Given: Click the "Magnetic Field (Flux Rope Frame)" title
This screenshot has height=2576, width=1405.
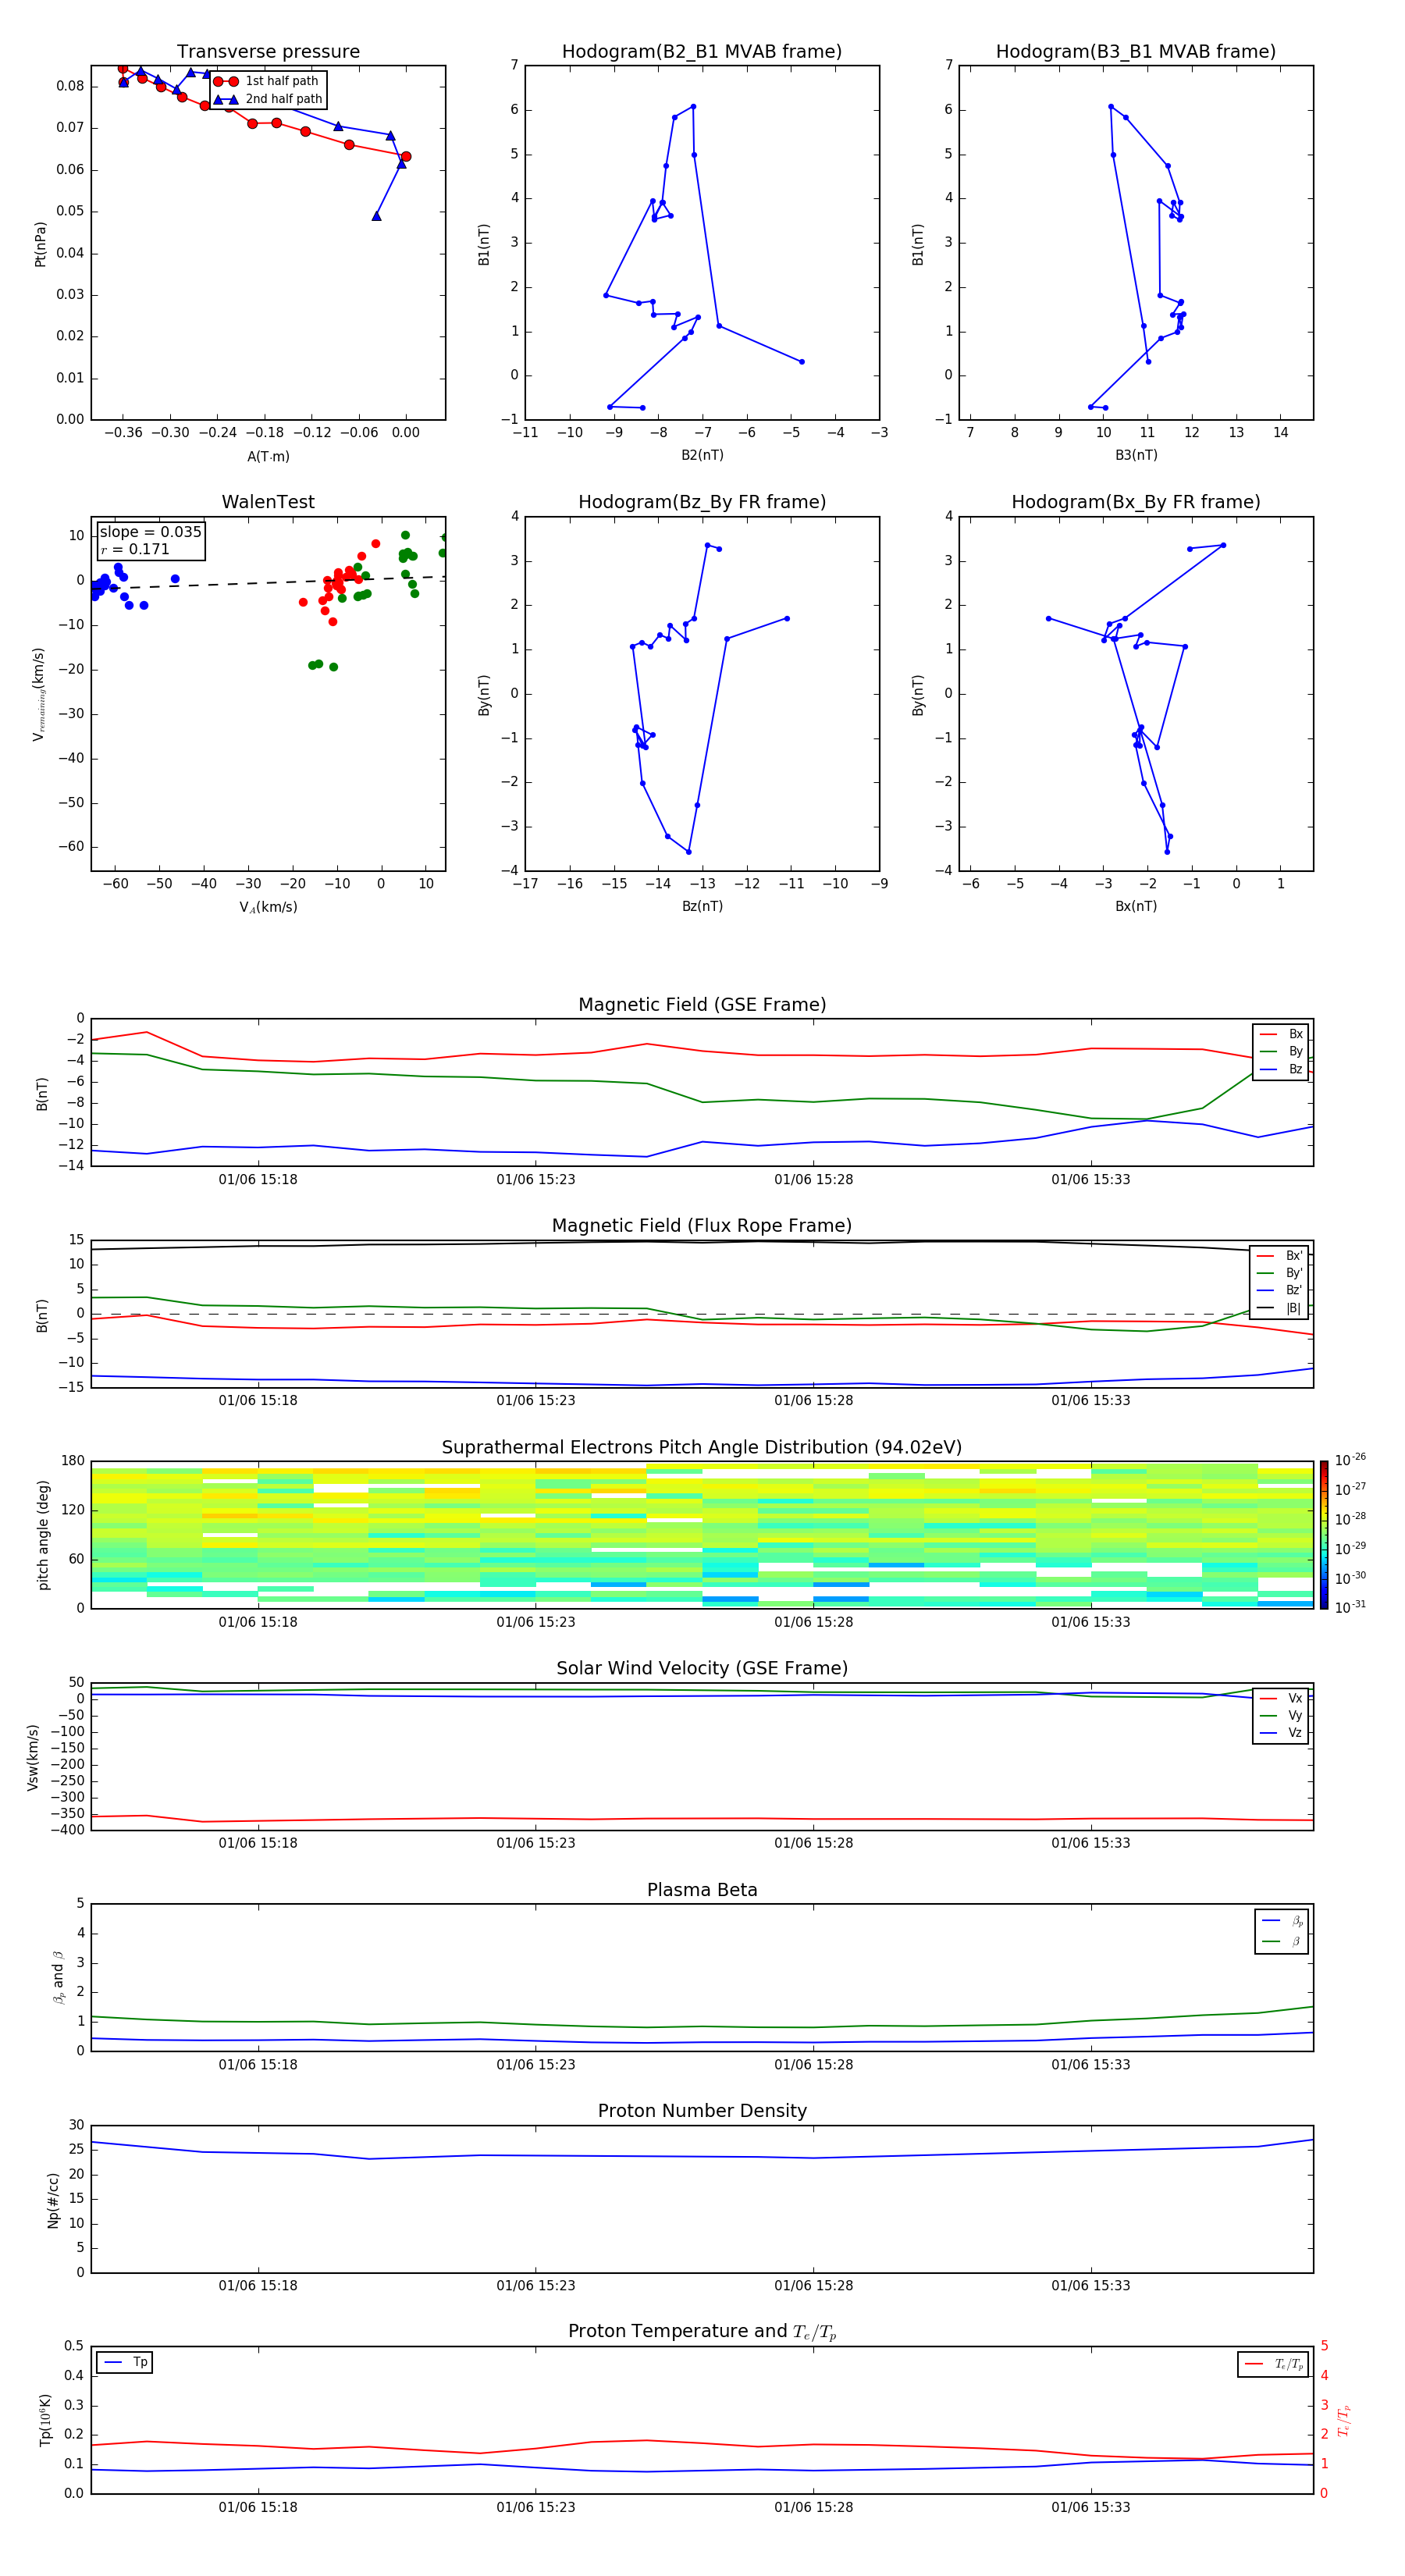Looking at the screenshot, I should (x=702, y=1226).
